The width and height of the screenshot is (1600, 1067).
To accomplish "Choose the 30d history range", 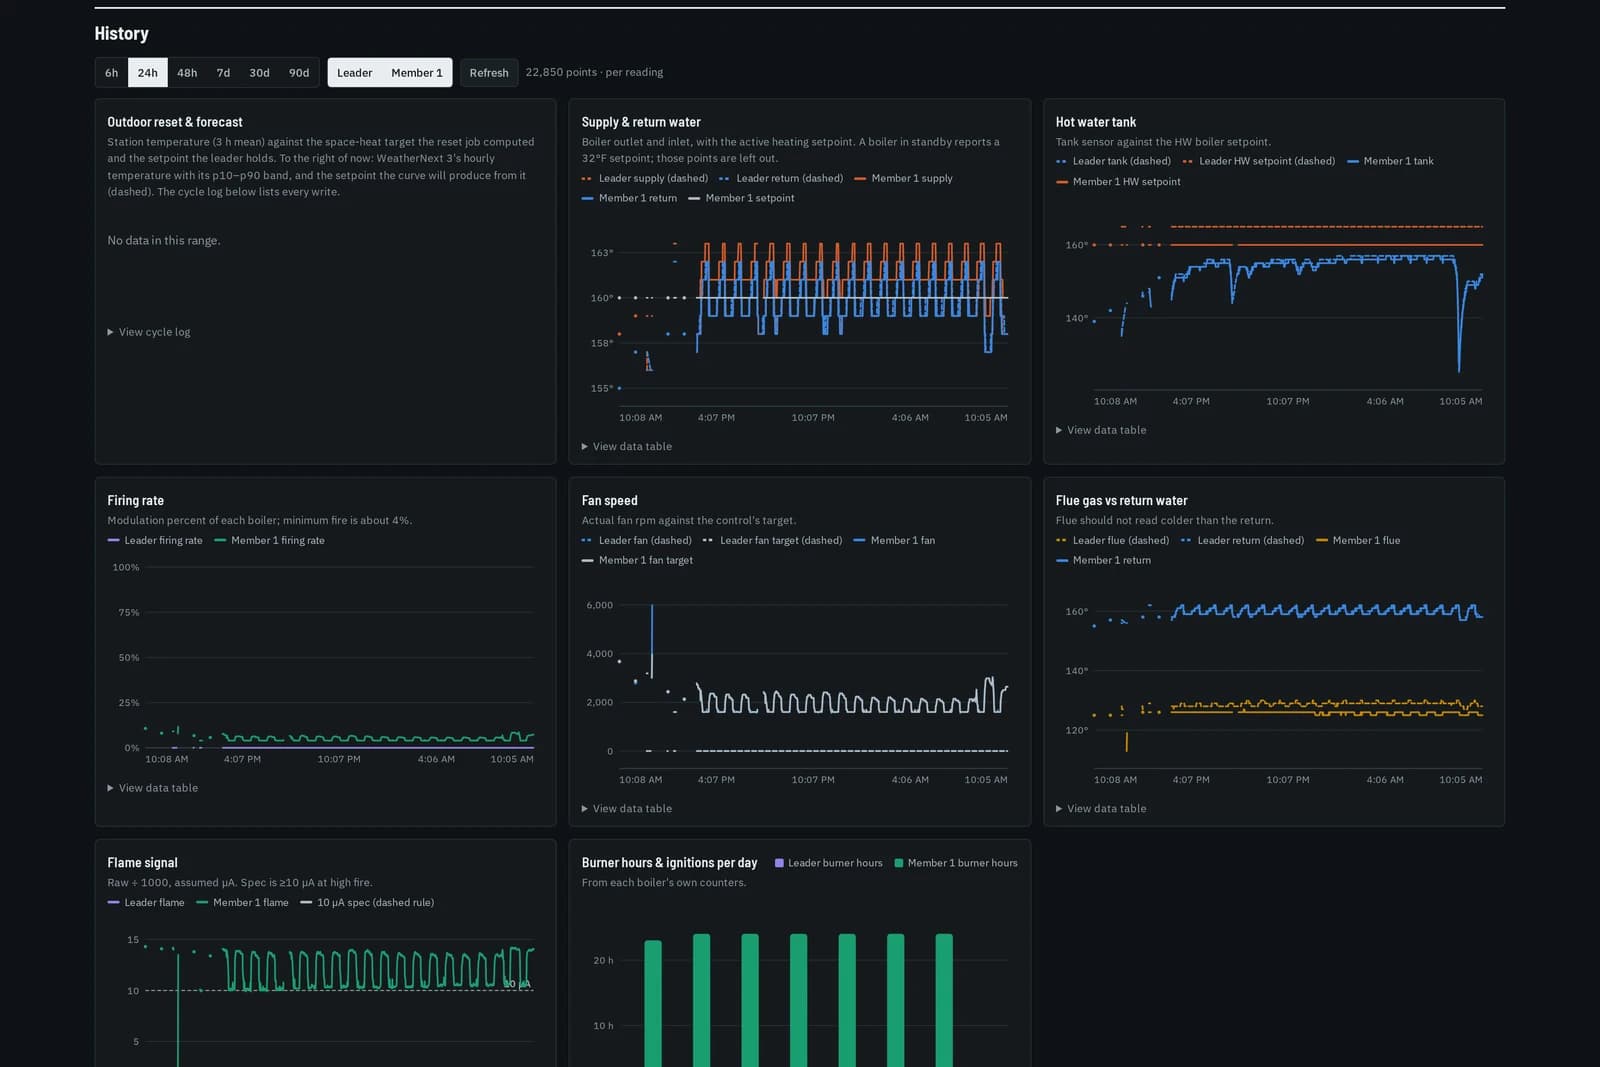I will coord(259,73).
